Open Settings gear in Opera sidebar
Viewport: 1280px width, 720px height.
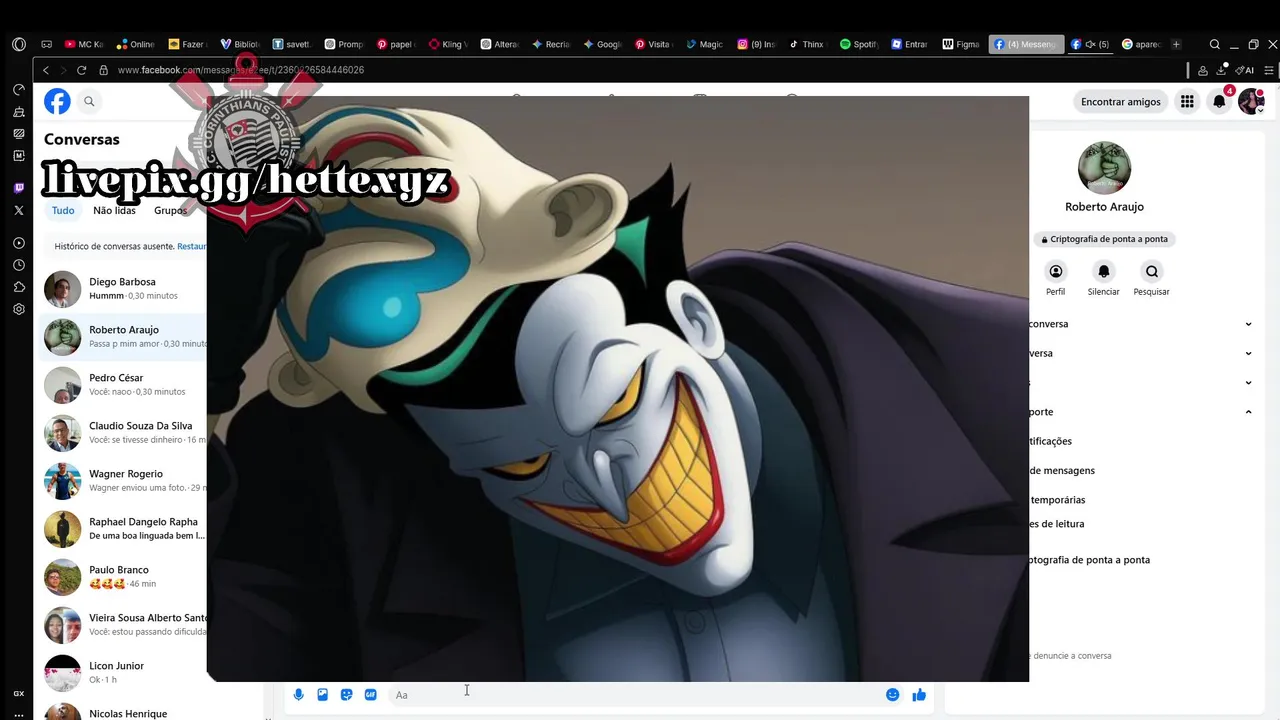pos(19,309)
